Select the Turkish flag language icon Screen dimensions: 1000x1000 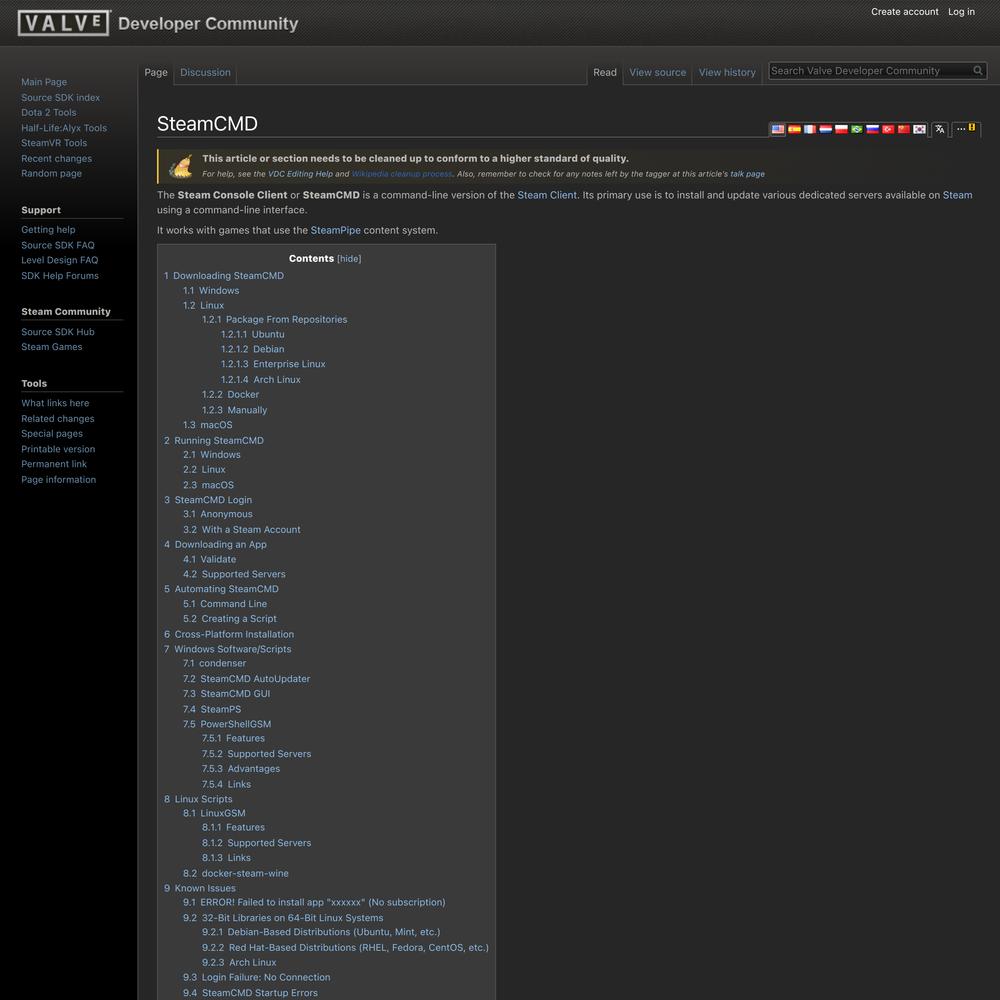click(888, 129)
